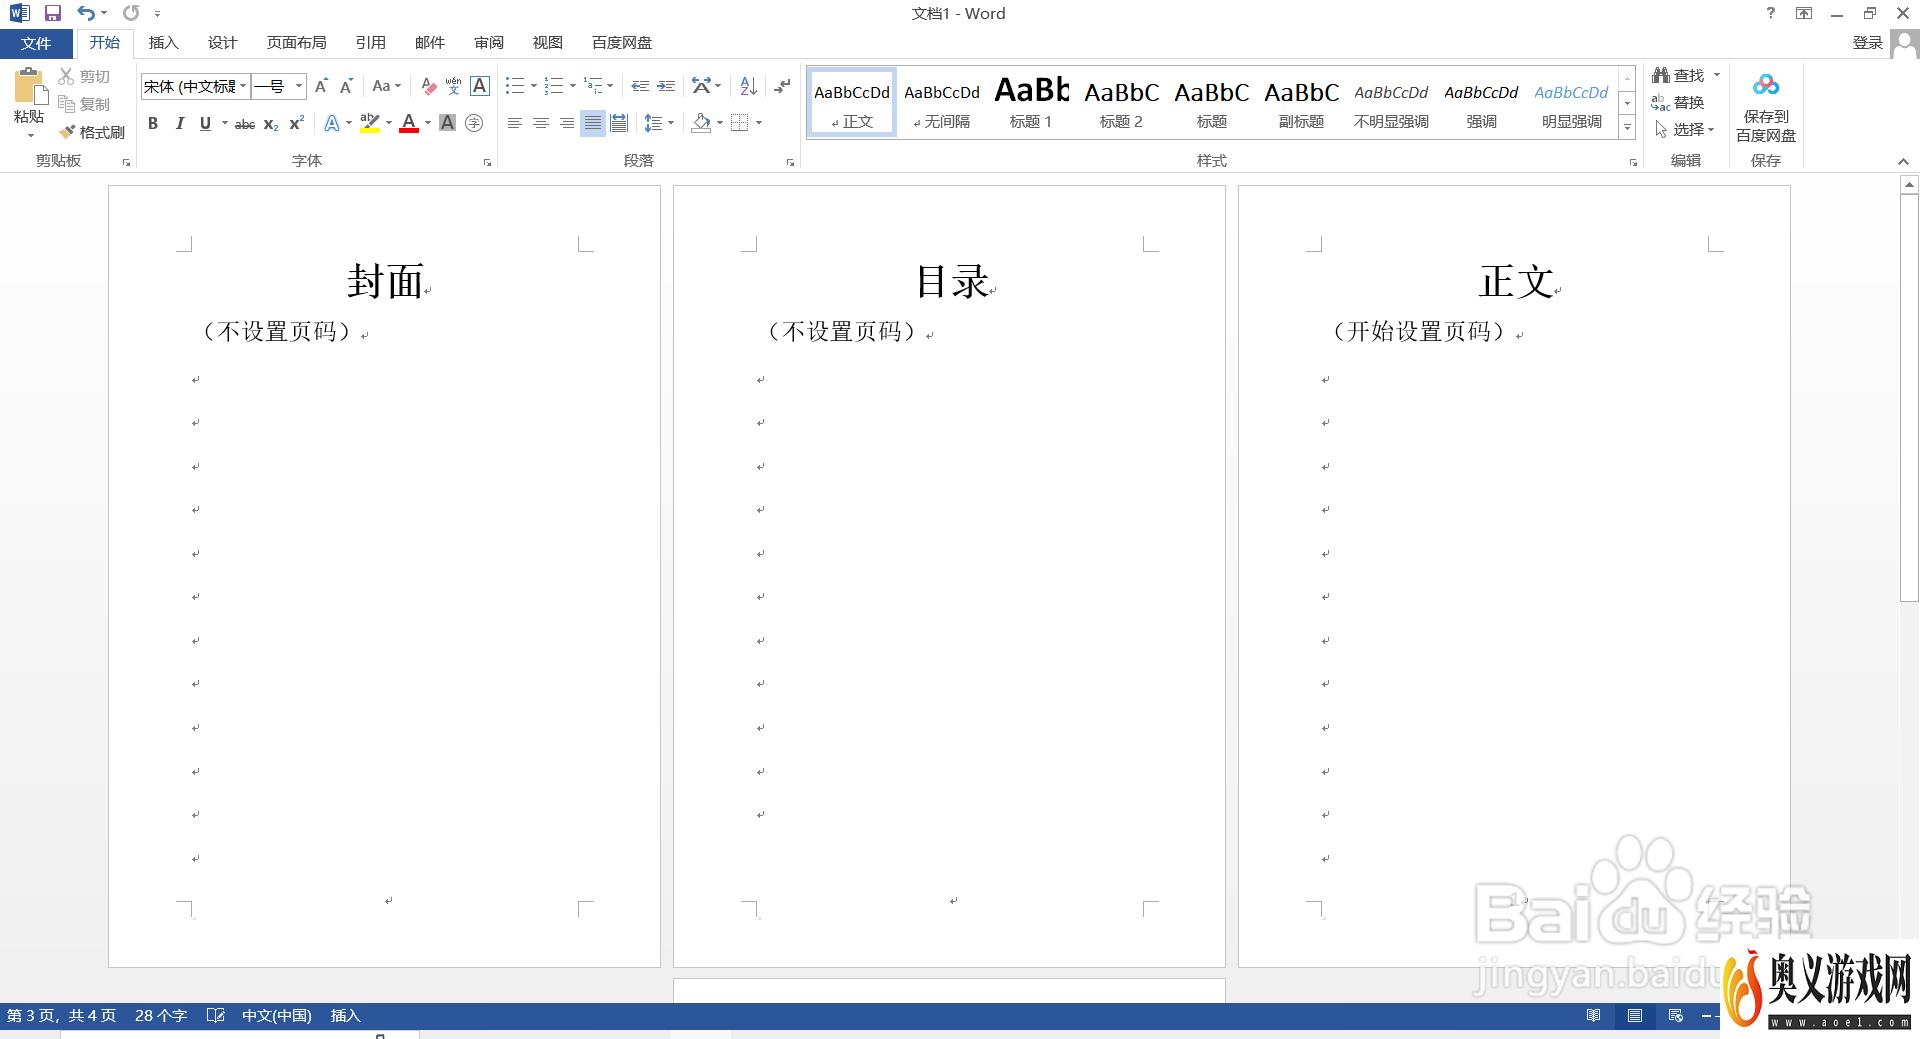This screenshot has height=1039, width=1920.
Task: Clear all formatting with the eraser icon
Action: (x=428, y=86)
